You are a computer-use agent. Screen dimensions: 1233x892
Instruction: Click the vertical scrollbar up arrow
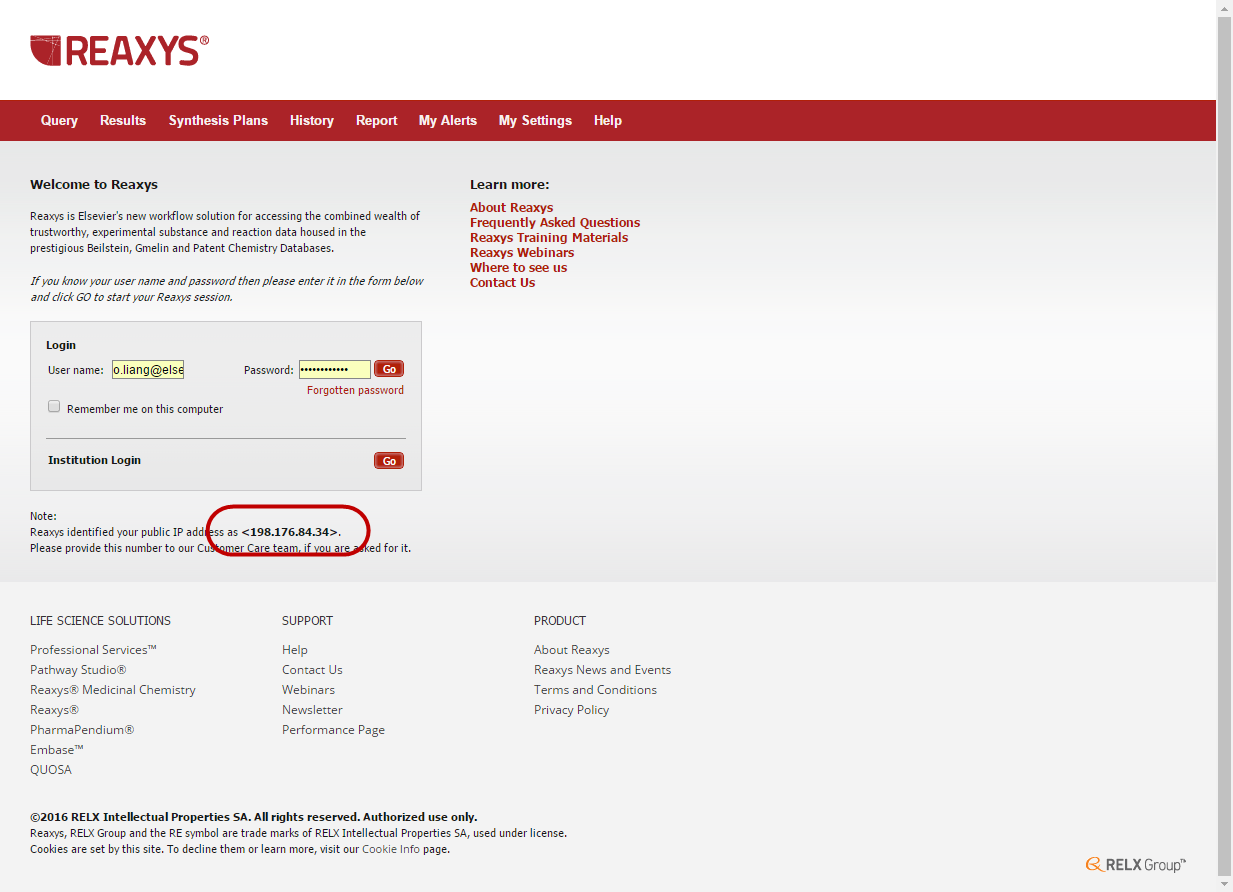coord(1225,8)
